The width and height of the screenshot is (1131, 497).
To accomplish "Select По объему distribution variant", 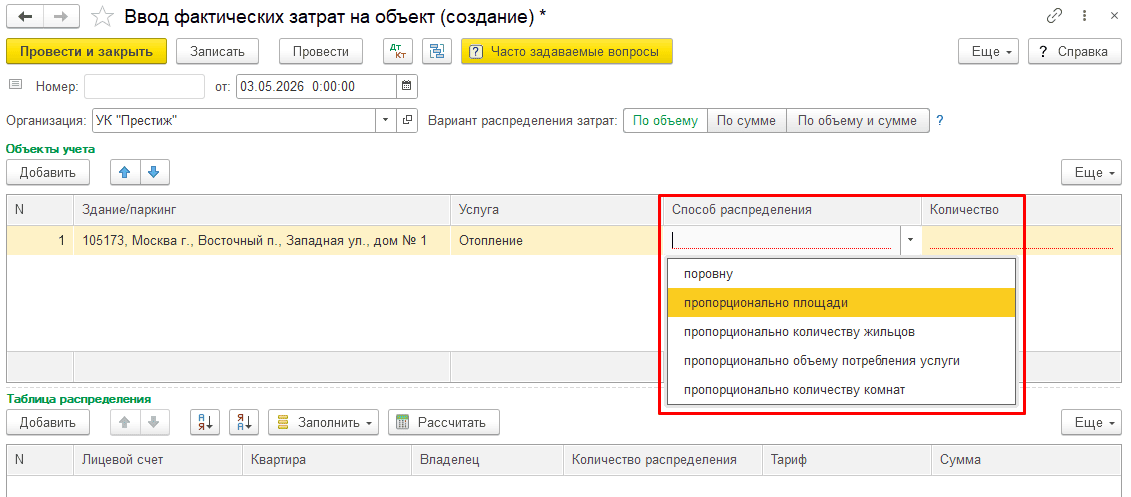I will click(665, 120).
